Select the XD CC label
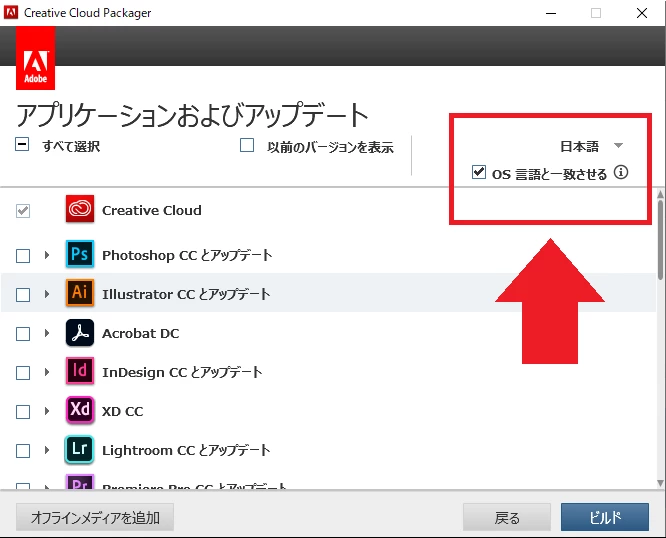The image size is (666, 538). 123,411
